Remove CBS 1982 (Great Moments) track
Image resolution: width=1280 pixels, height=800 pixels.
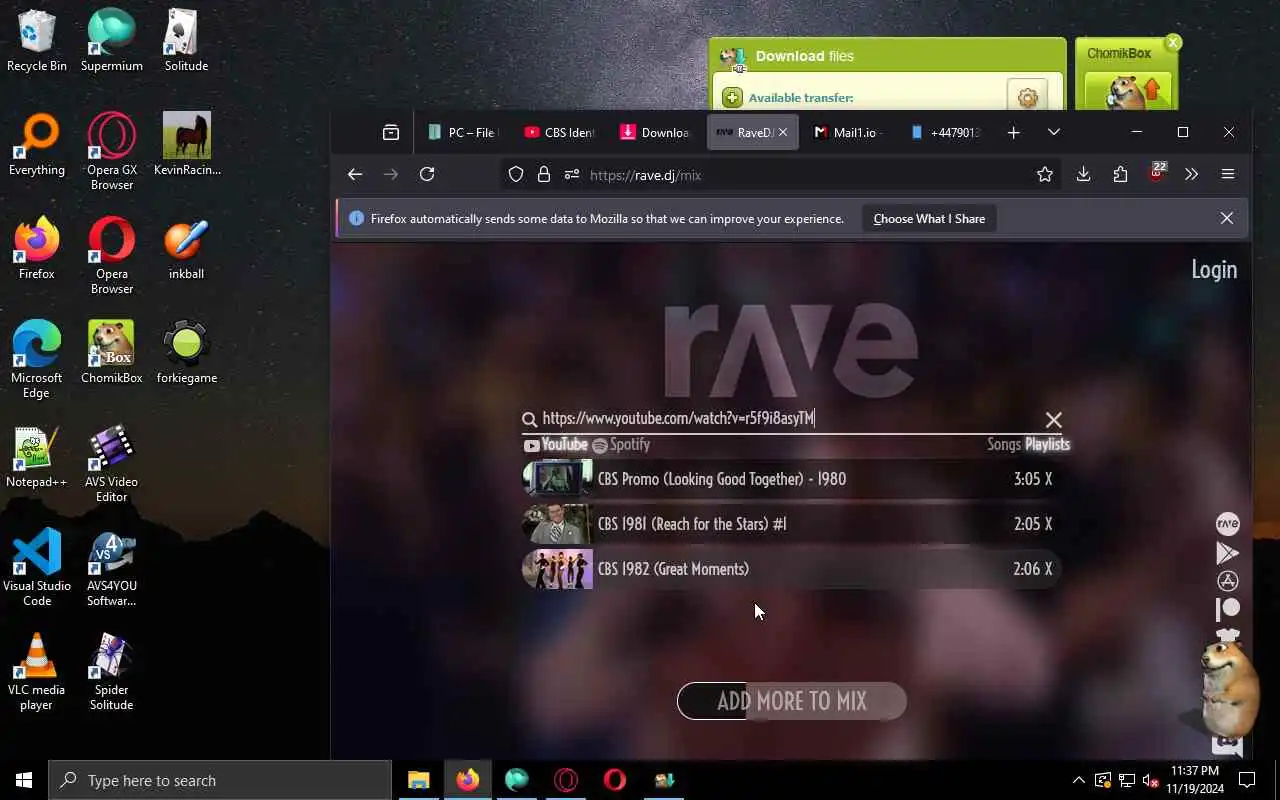(1048, 569)
